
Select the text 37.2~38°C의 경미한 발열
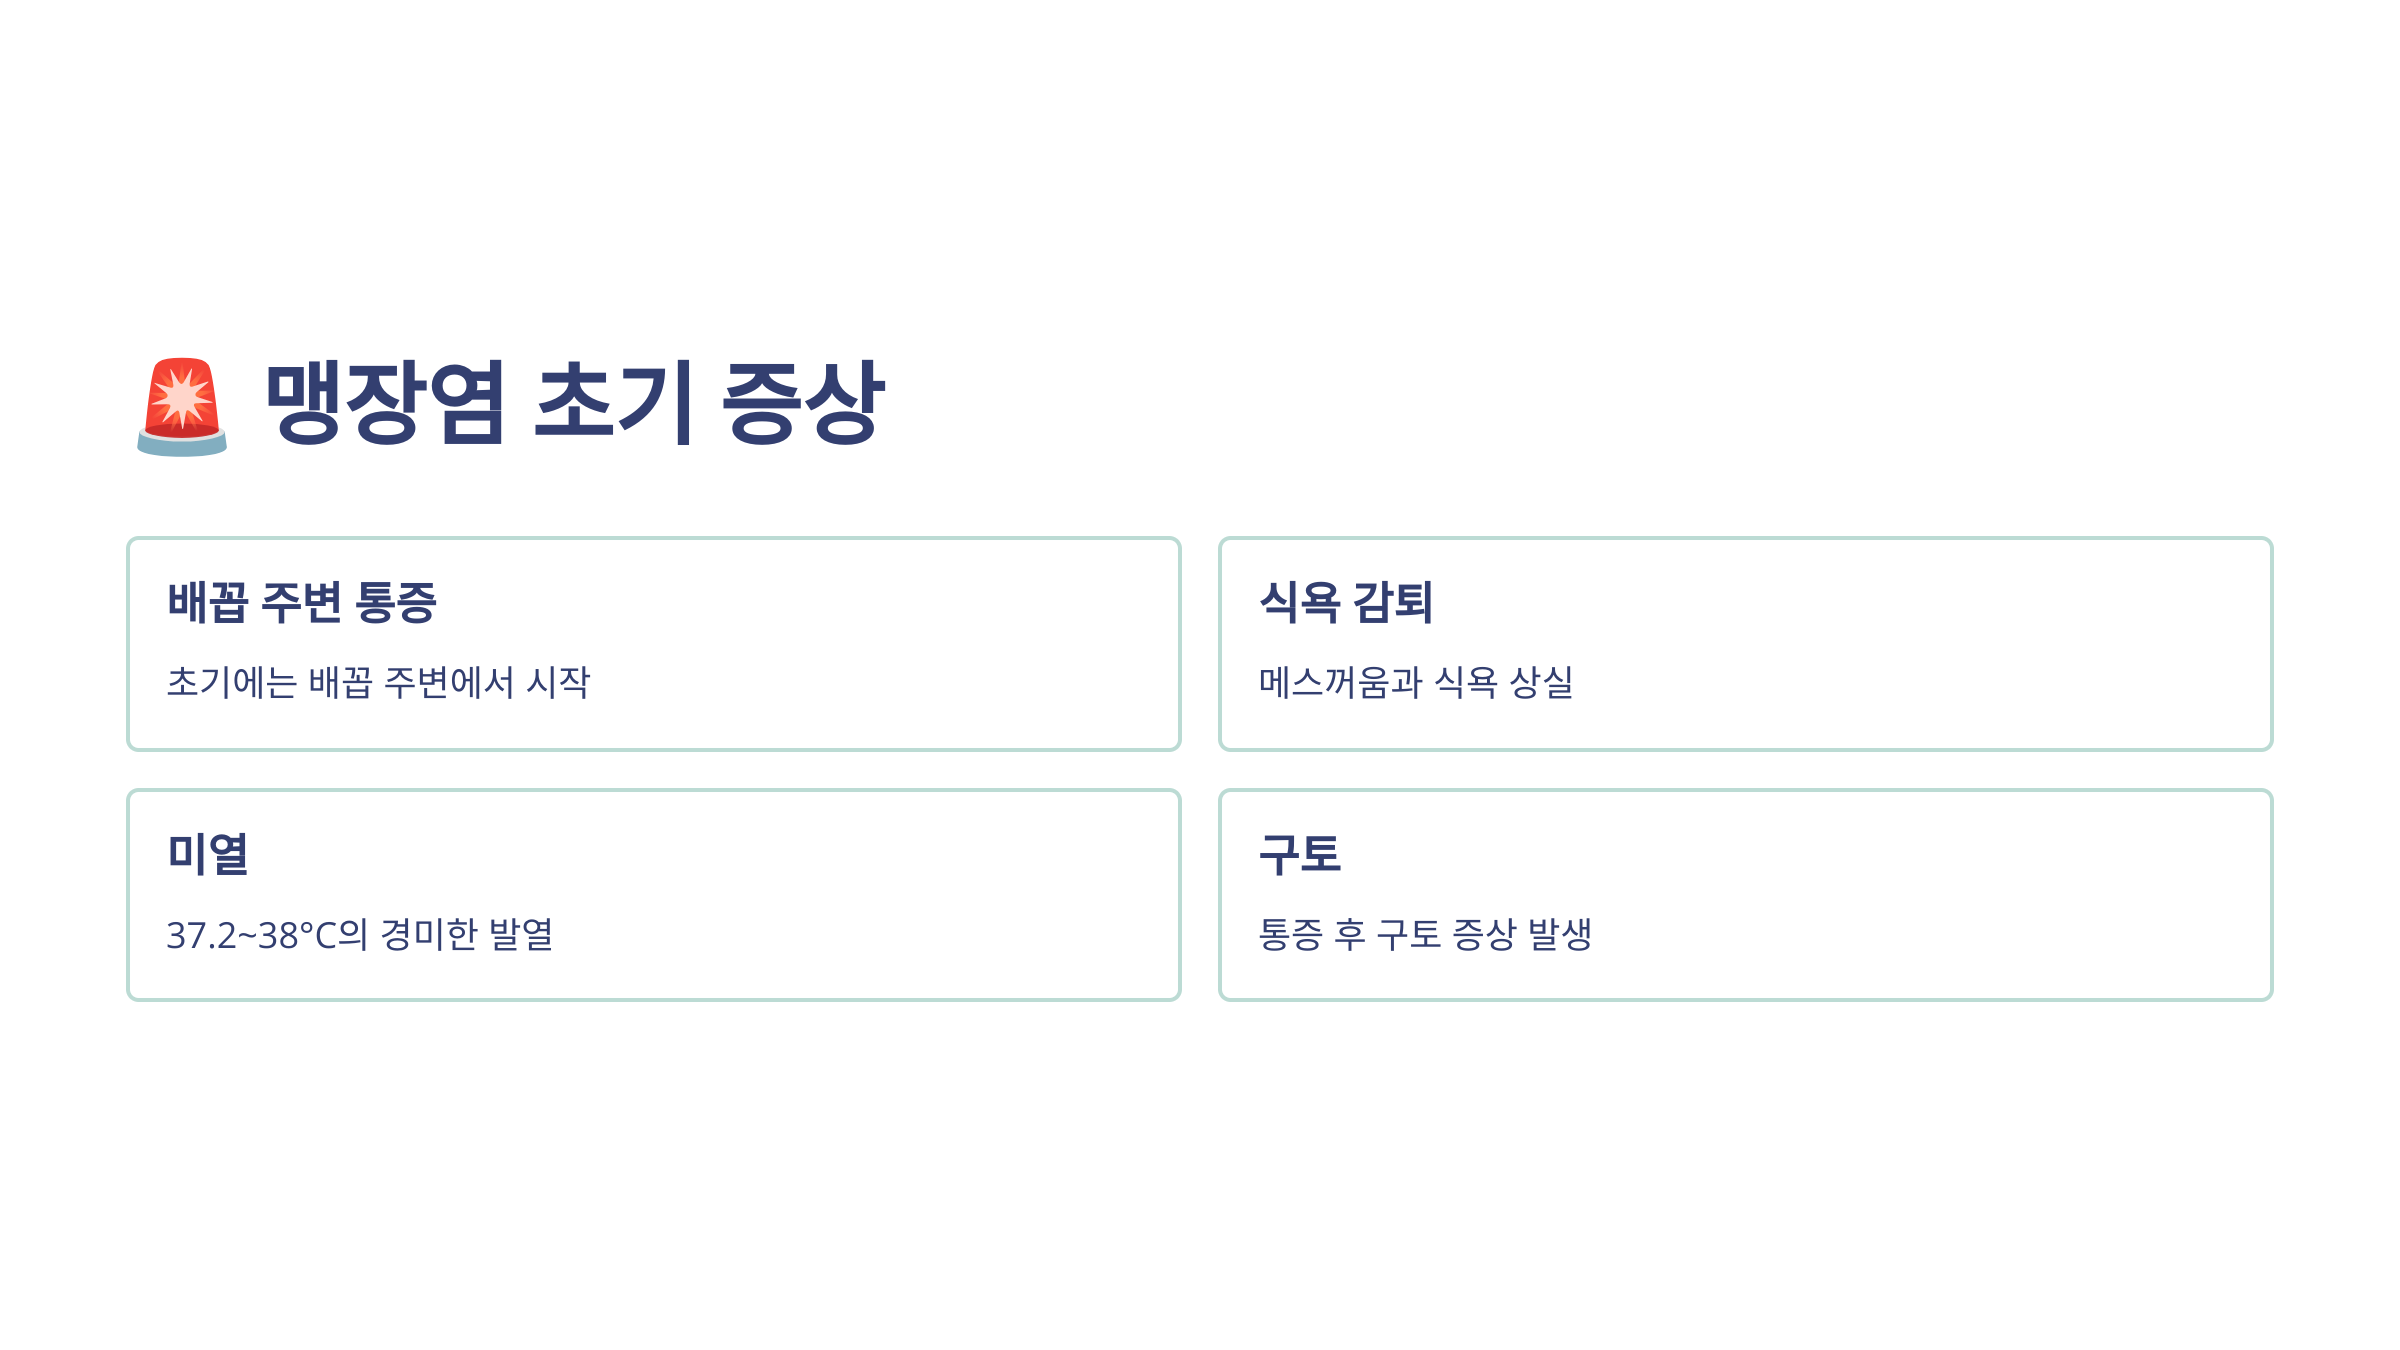coord(360,935)
